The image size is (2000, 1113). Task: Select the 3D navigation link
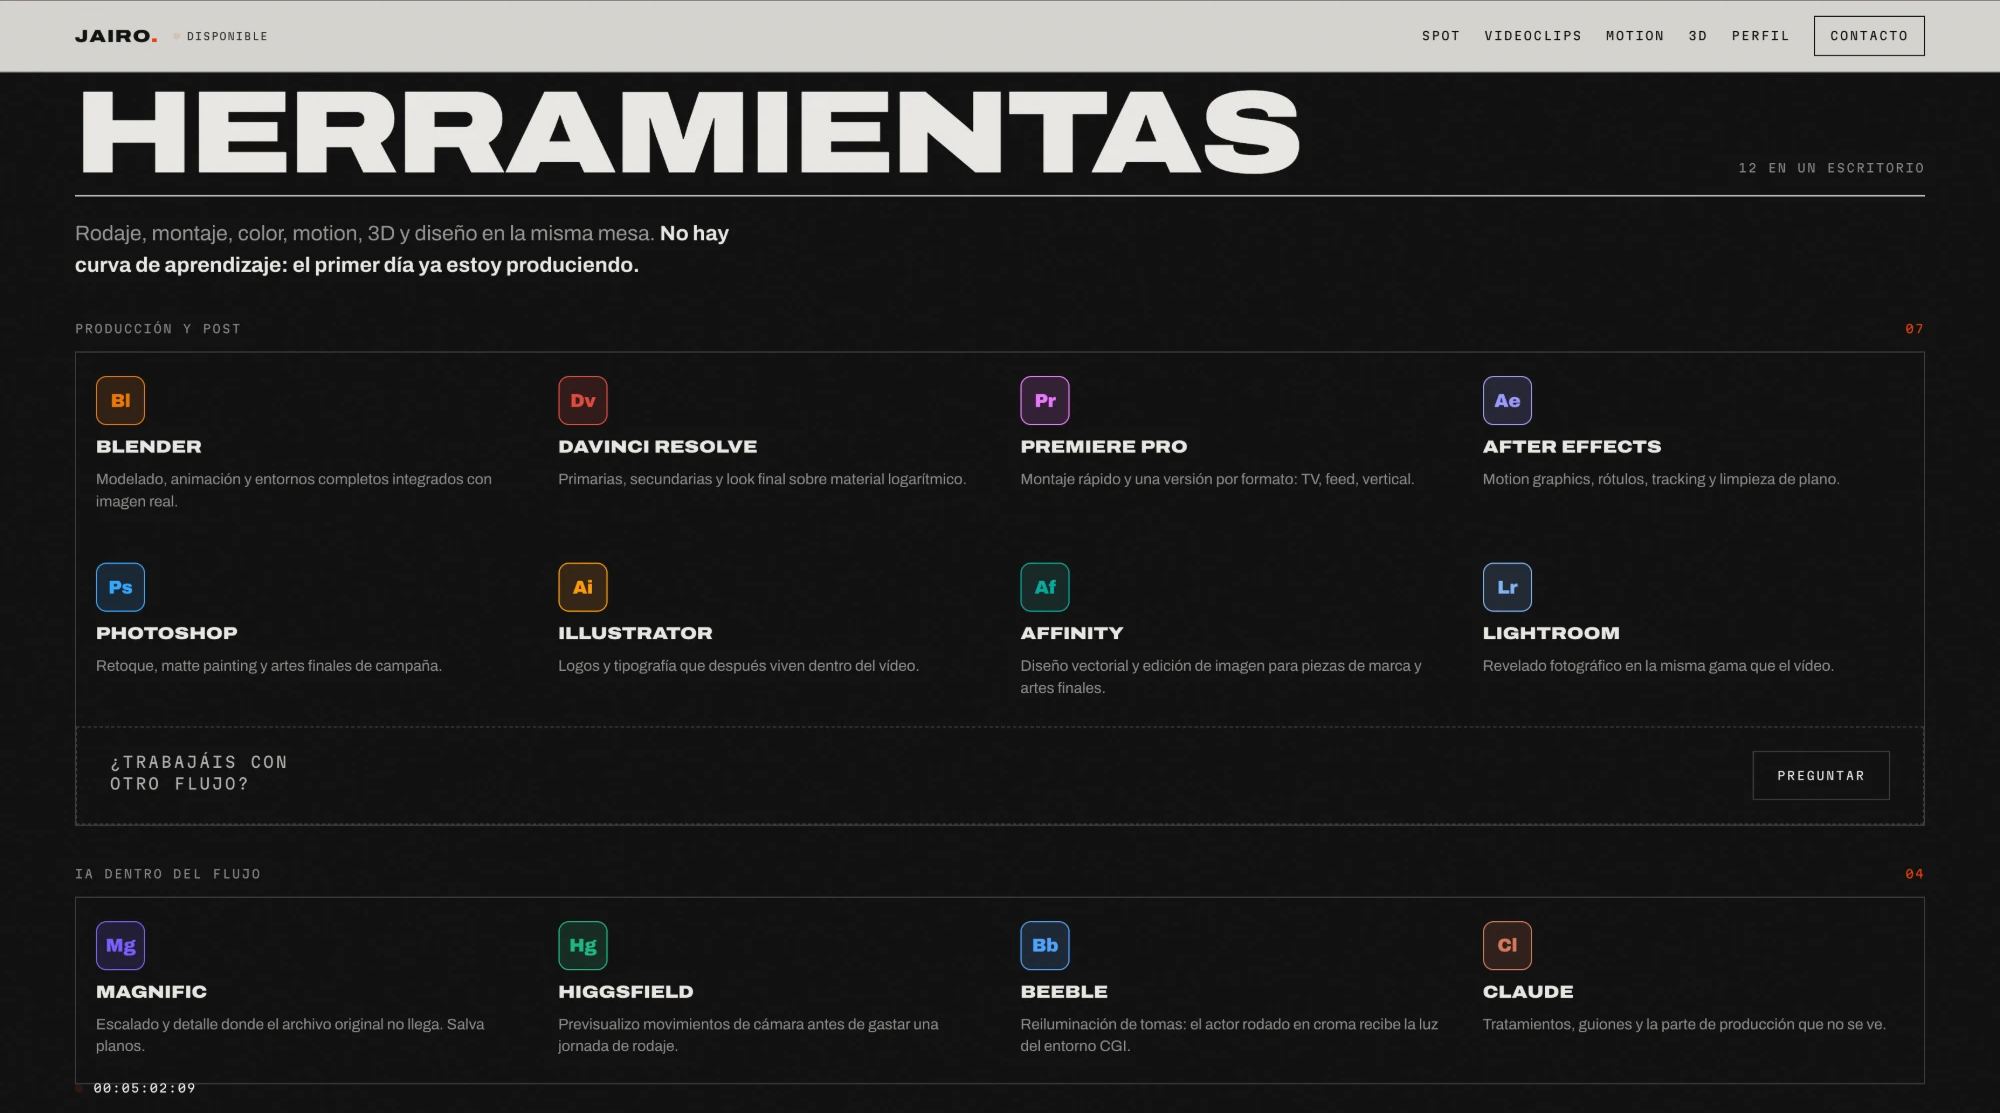(x=1698, y=36)
